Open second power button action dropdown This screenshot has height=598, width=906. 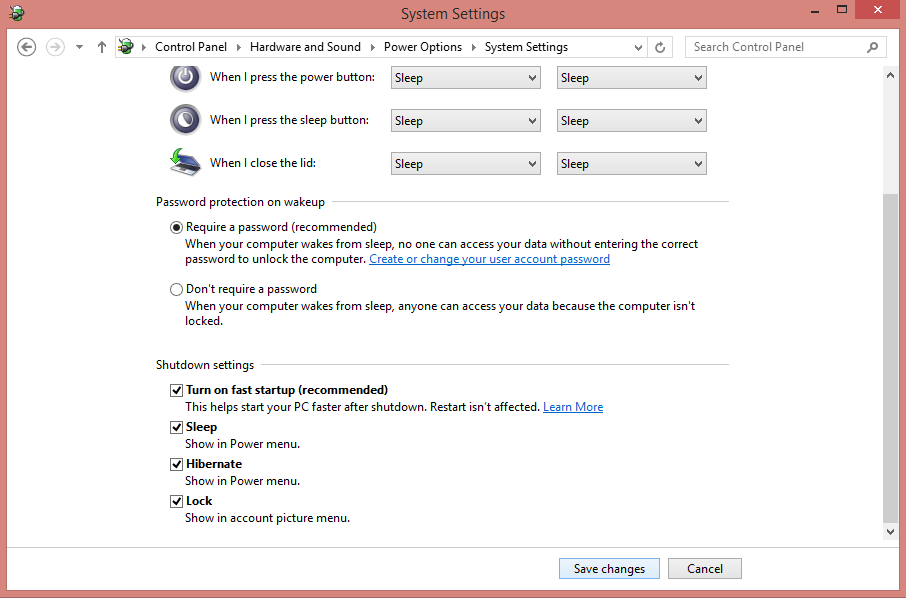pyautogui.click(x=632, y=78)
